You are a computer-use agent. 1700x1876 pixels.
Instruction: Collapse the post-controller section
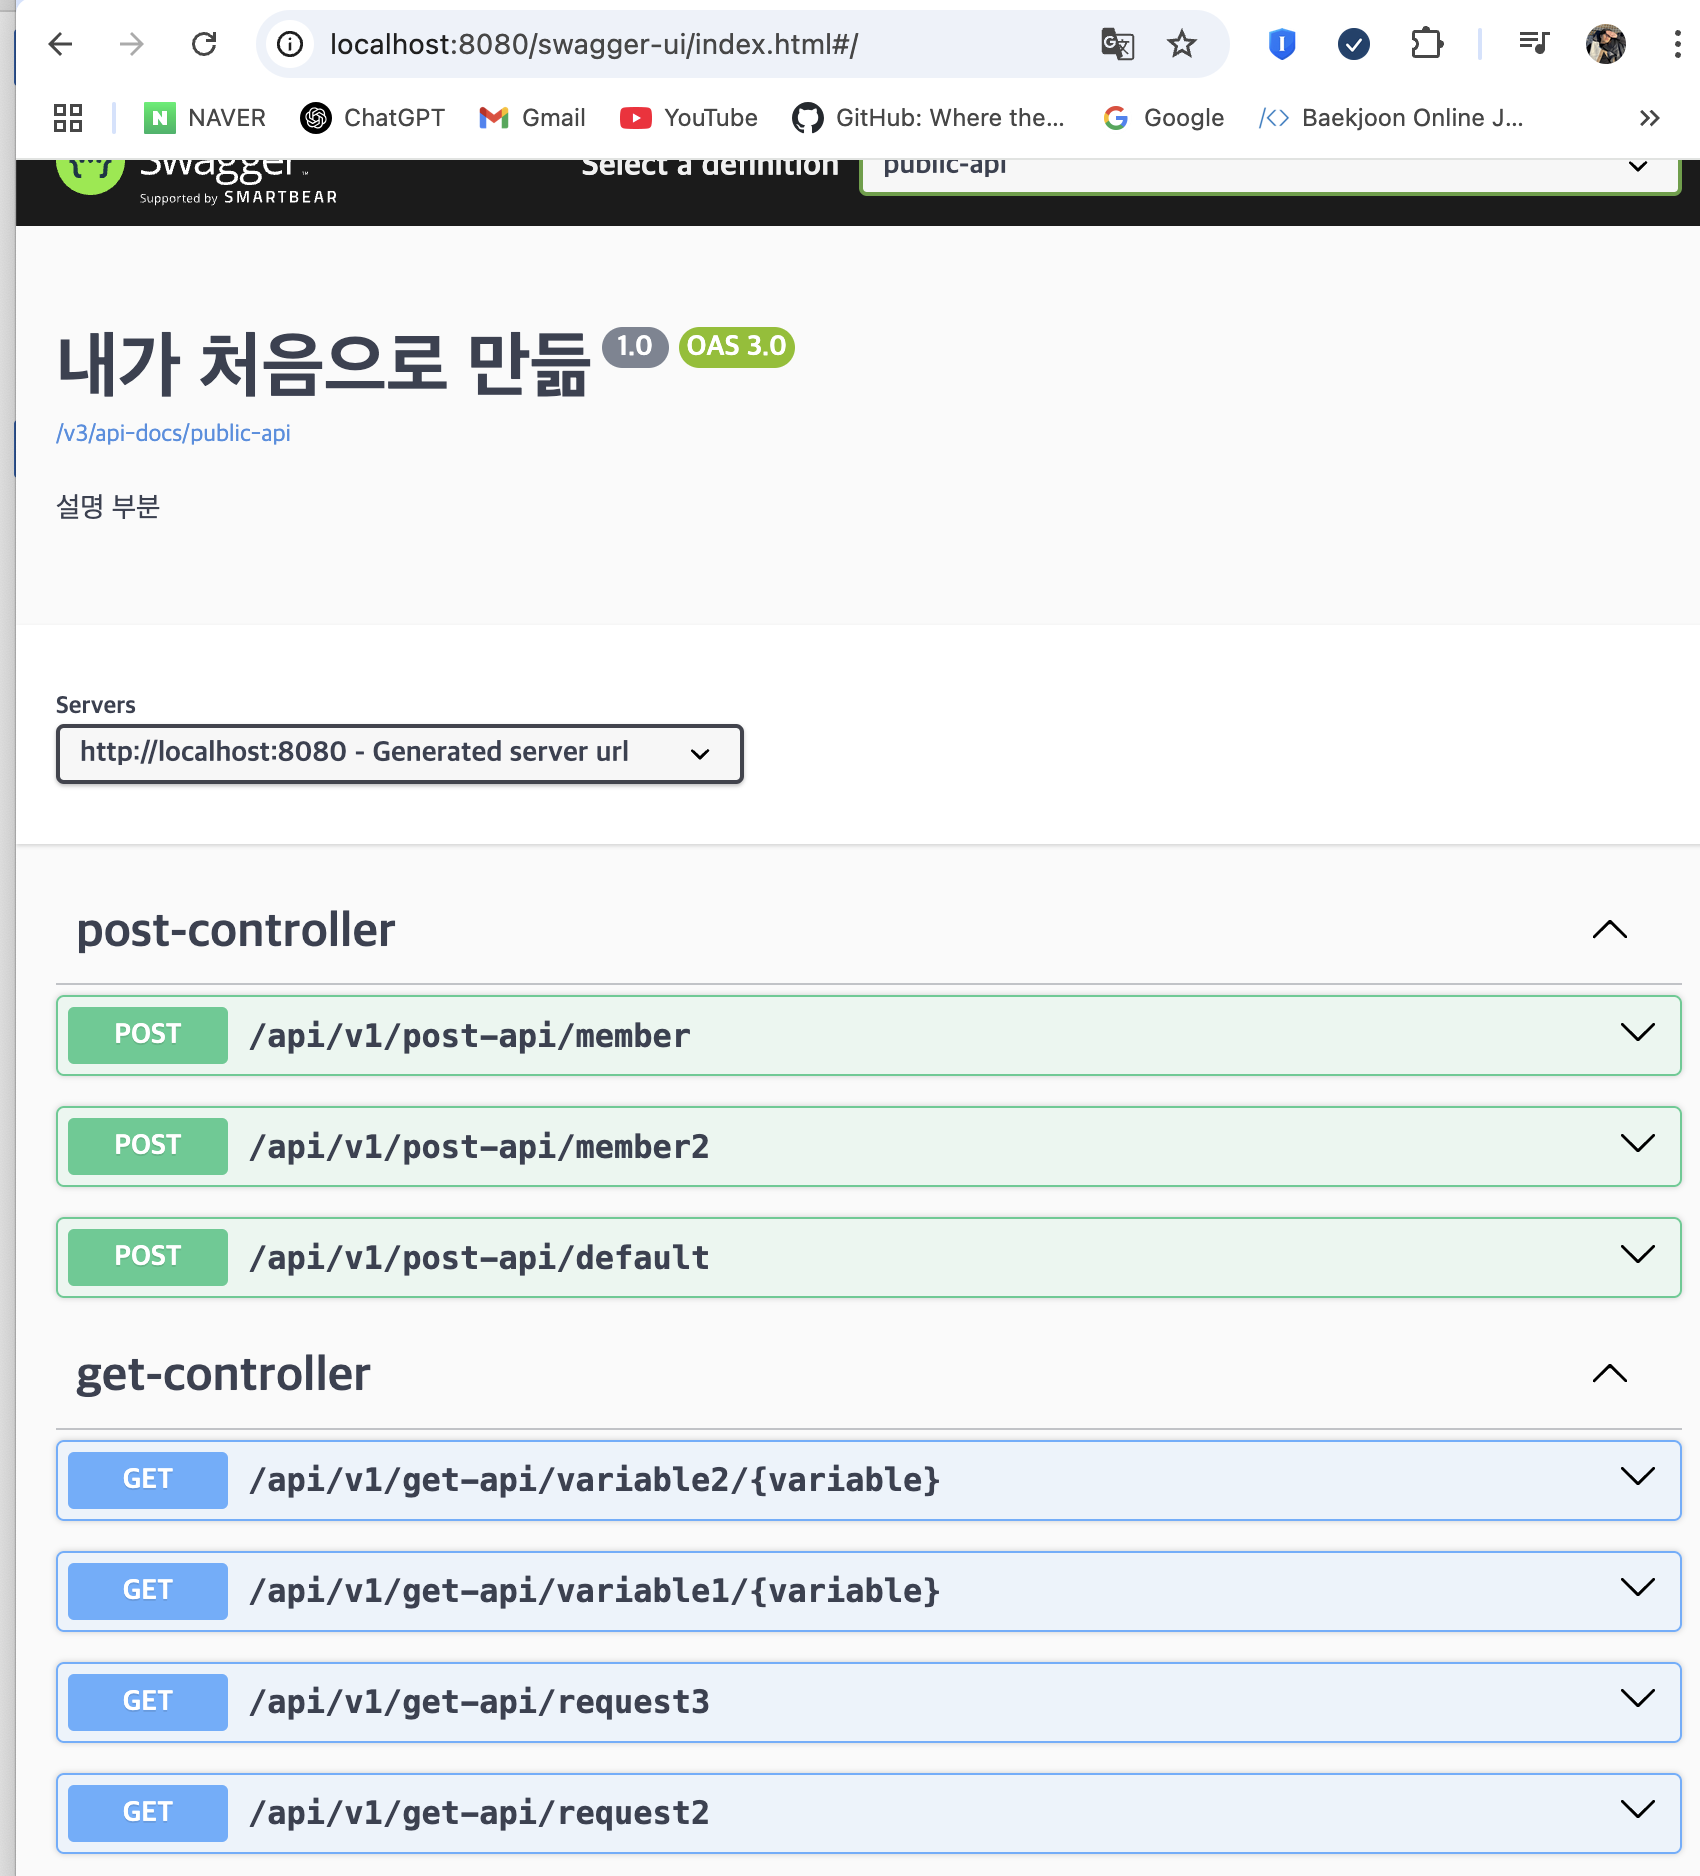(1609, 930)
